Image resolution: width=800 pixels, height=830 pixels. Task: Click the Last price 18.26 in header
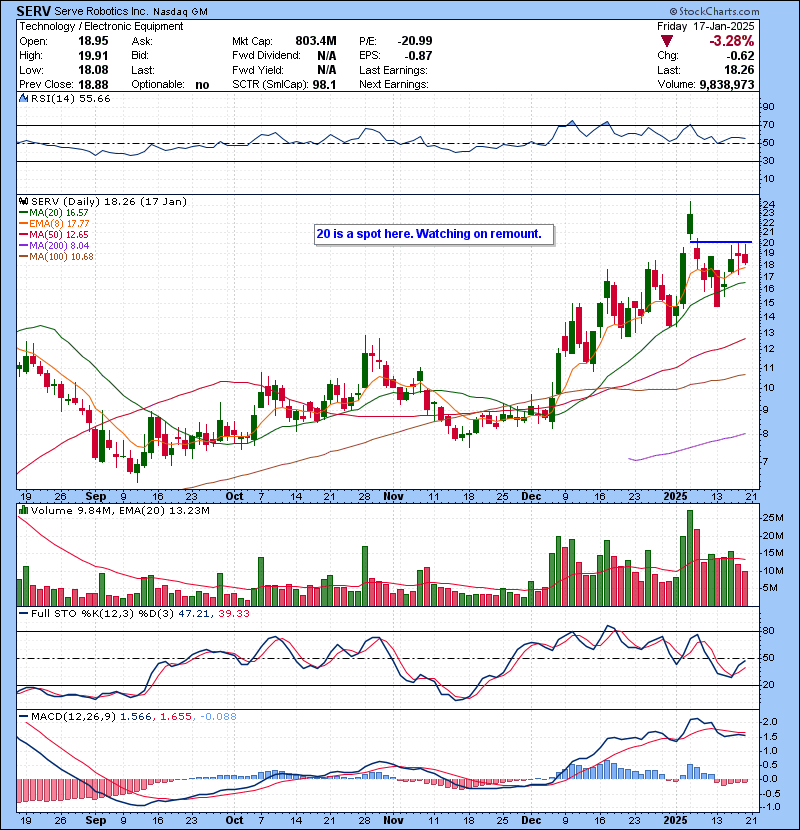740,70
